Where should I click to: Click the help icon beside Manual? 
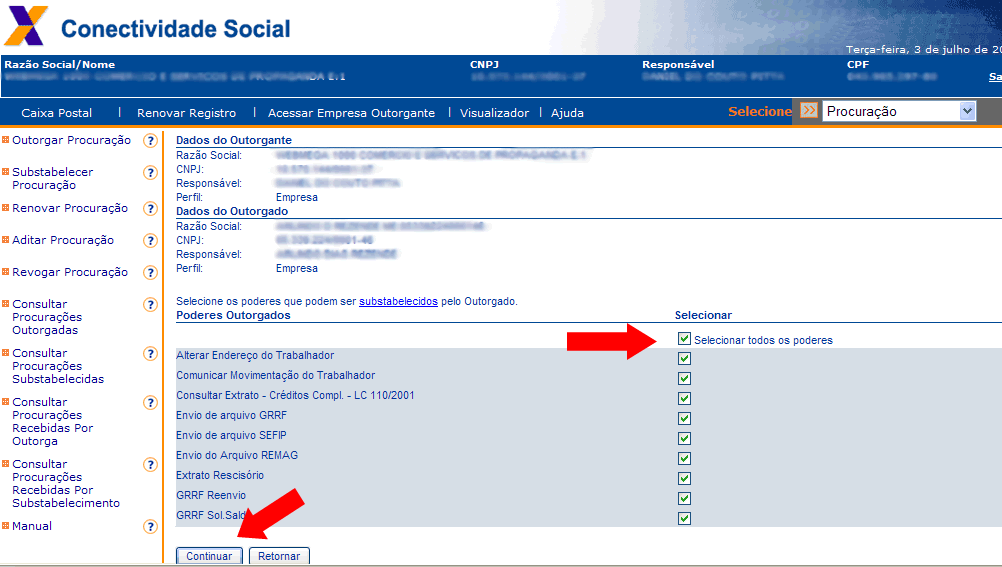pos(150,526)
